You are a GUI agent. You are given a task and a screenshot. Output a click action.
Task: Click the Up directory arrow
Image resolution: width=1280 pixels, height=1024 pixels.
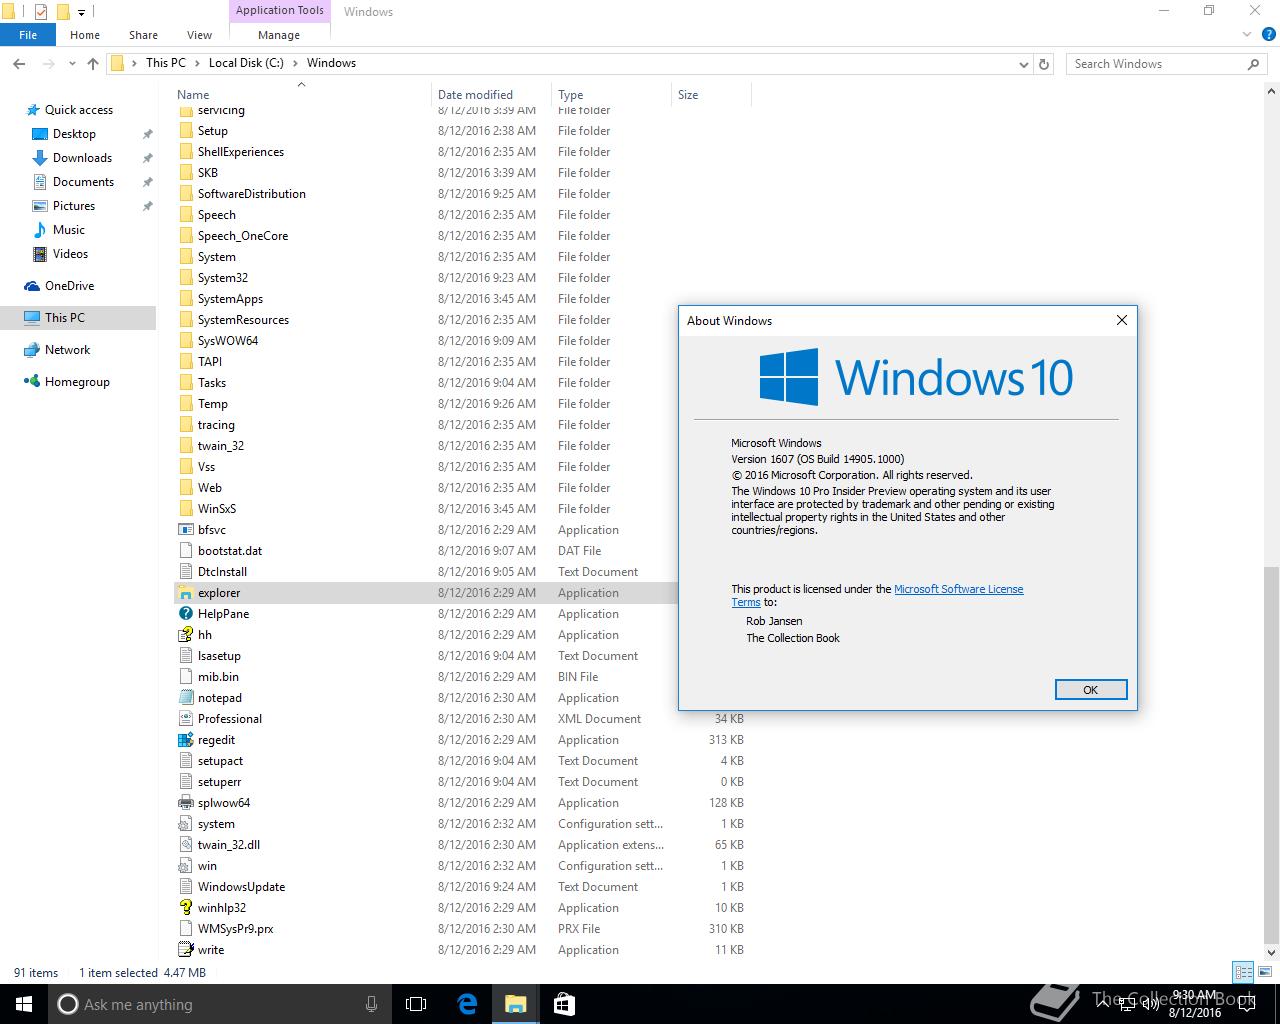[93, 64]
